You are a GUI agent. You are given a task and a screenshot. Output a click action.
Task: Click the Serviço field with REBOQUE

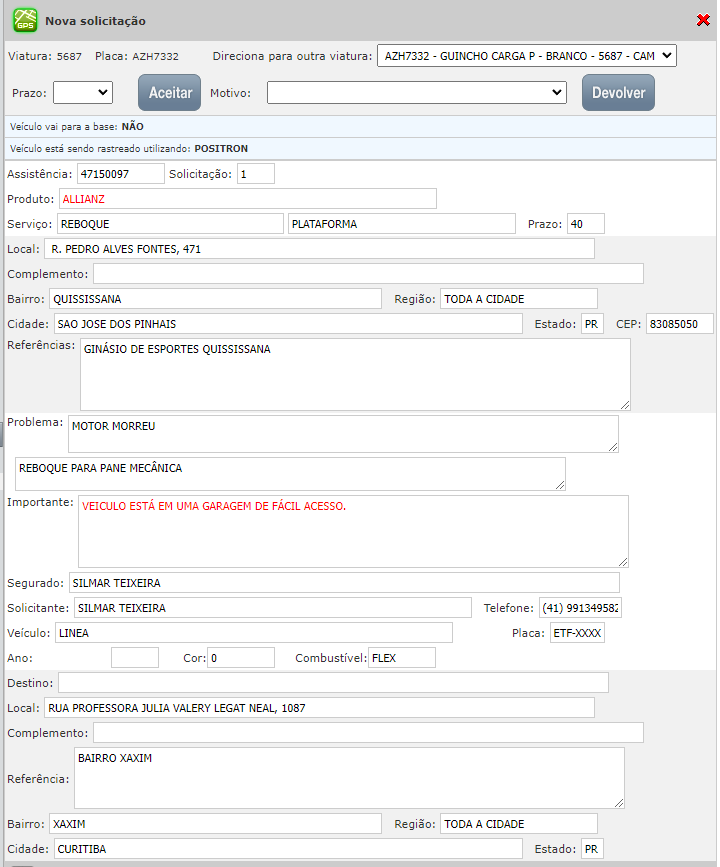coord(170,224)
